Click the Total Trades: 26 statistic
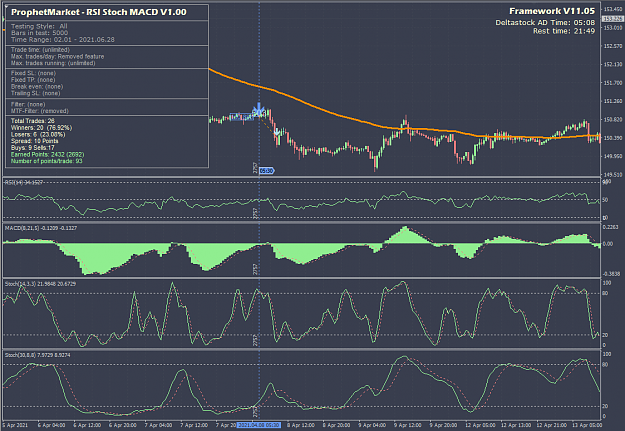 click(x=33, y=121)
